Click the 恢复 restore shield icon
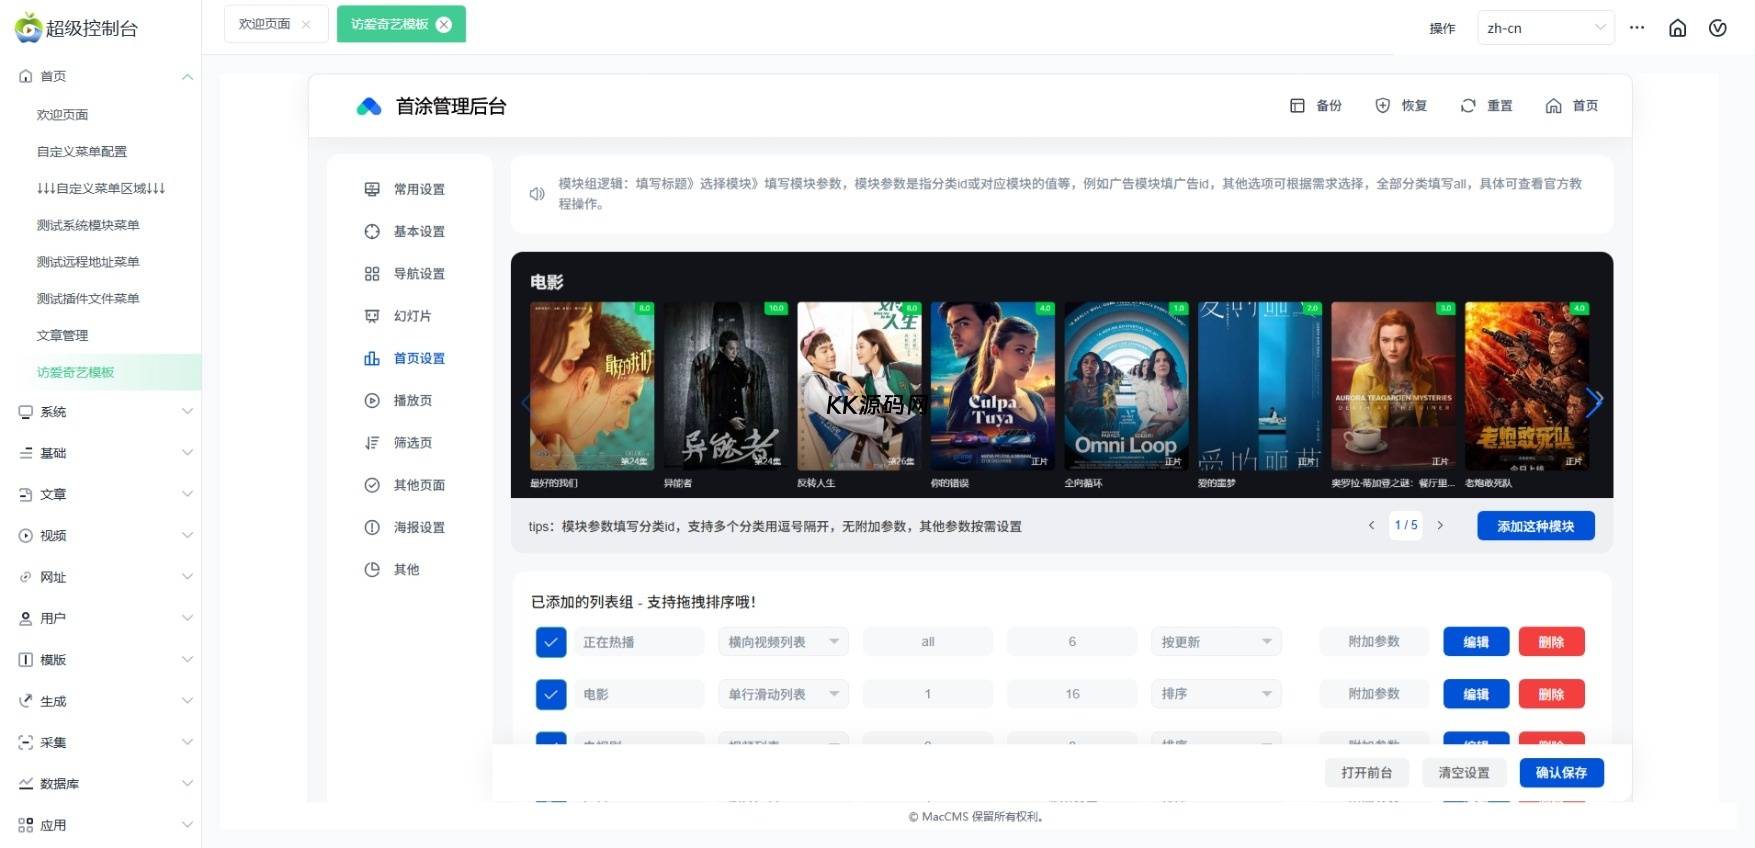 click(x=1382, y=106)
